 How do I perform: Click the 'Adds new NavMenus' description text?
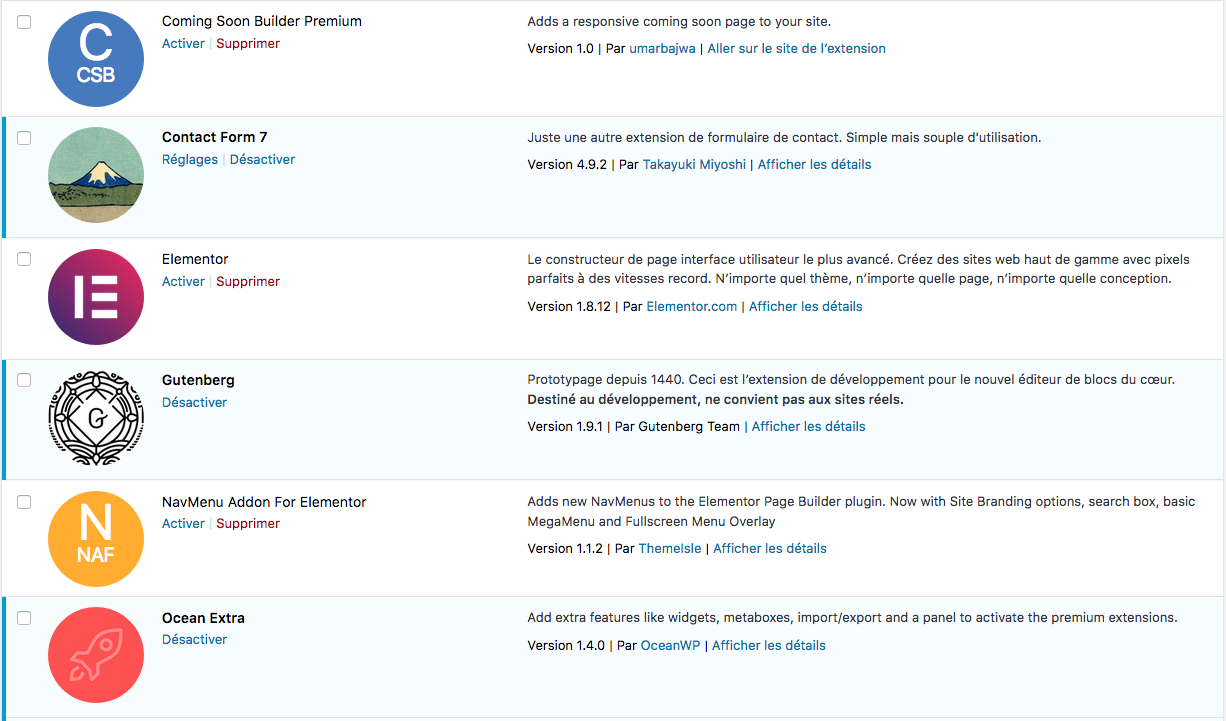861,511
